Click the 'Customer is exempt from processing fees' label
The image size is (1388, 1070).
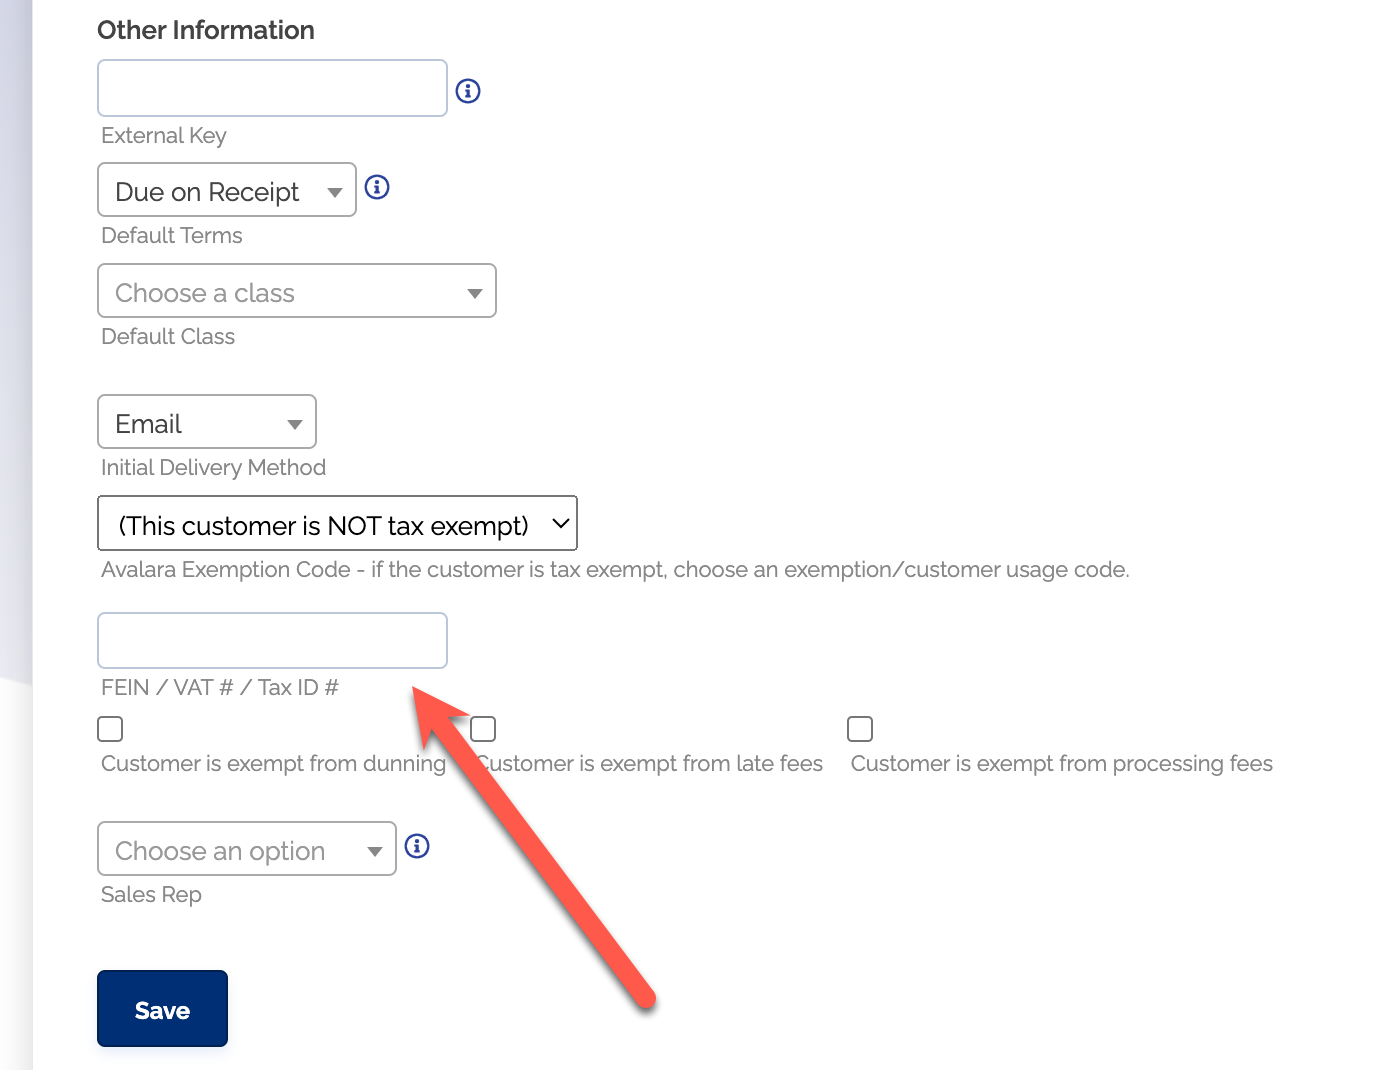pyautogui.click(x=1061, y=764)
